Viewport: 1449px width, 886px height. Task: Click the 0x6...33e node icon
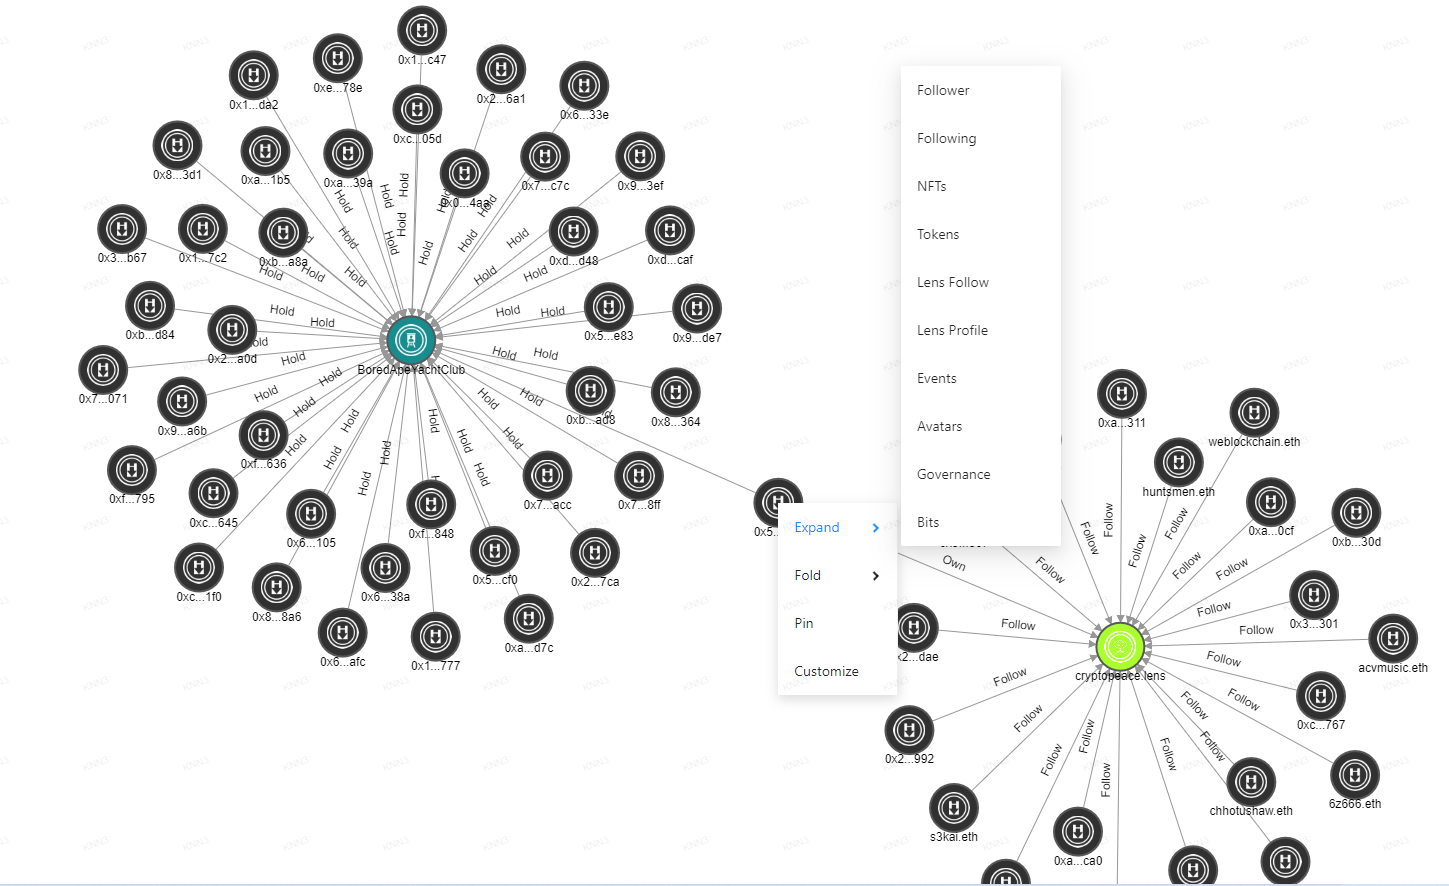coord(584,86)
